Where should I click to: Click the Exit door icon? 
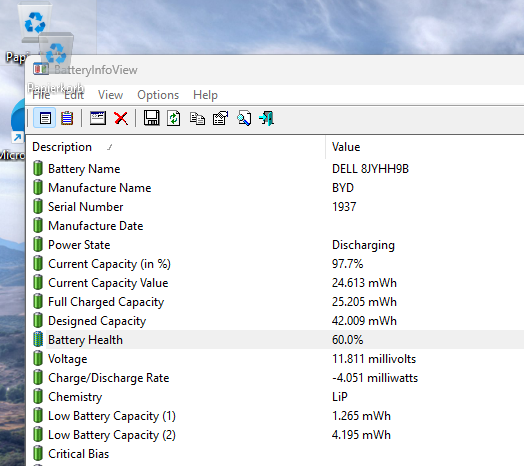pyautogui.click(x=266, y=118)
